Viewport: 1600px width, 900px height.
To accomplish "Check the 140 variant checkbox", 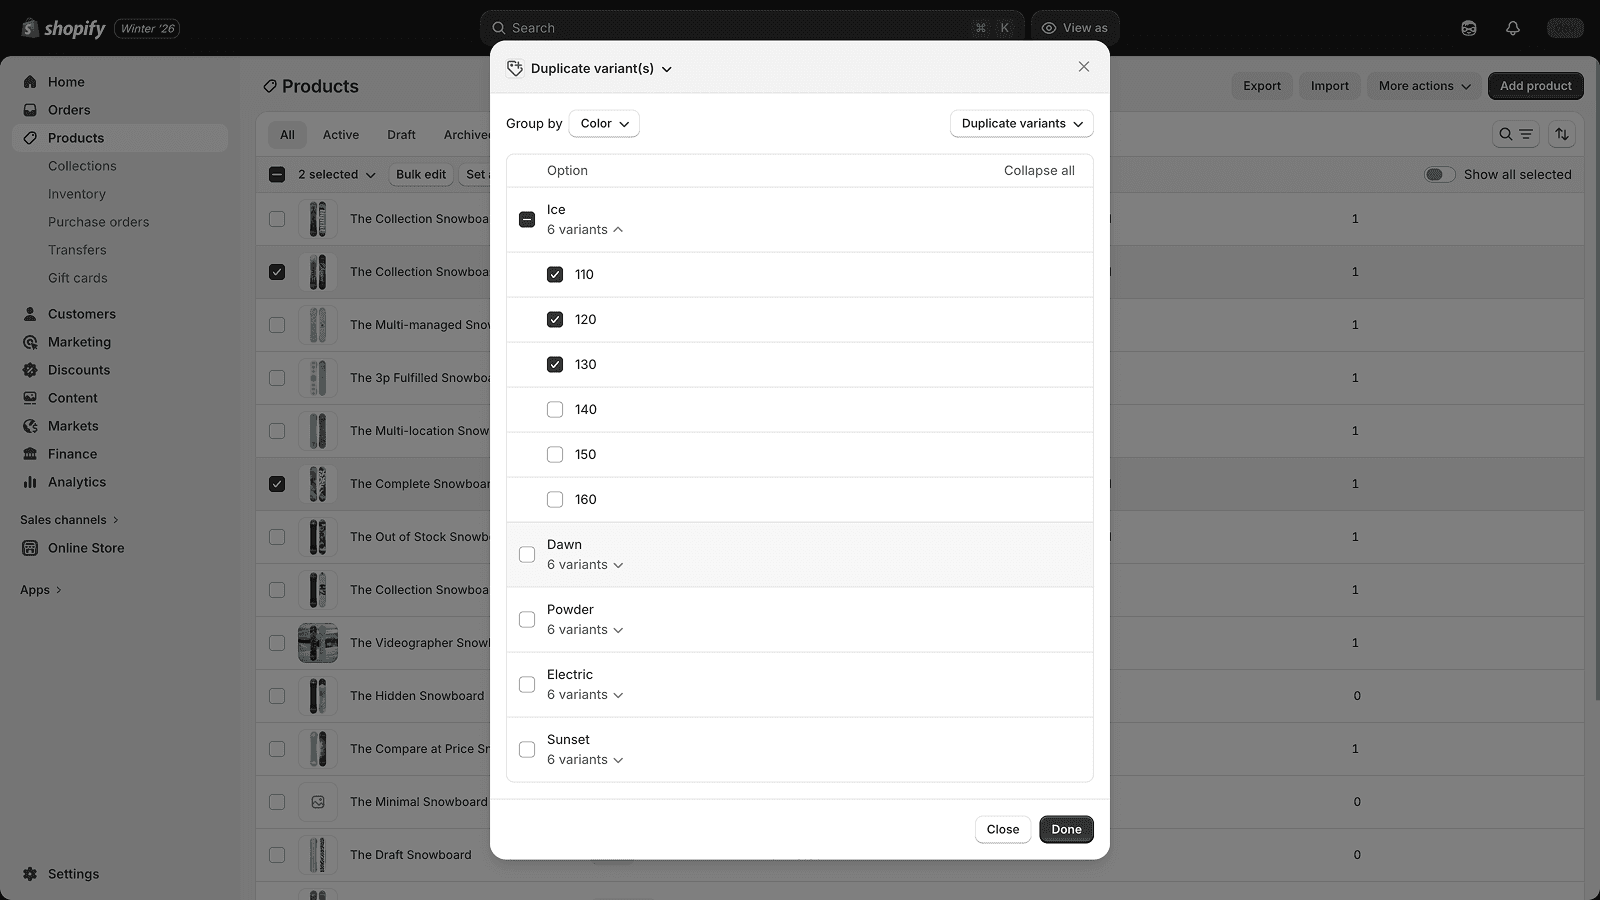I will pyautogui.click(x=555, y=410).
